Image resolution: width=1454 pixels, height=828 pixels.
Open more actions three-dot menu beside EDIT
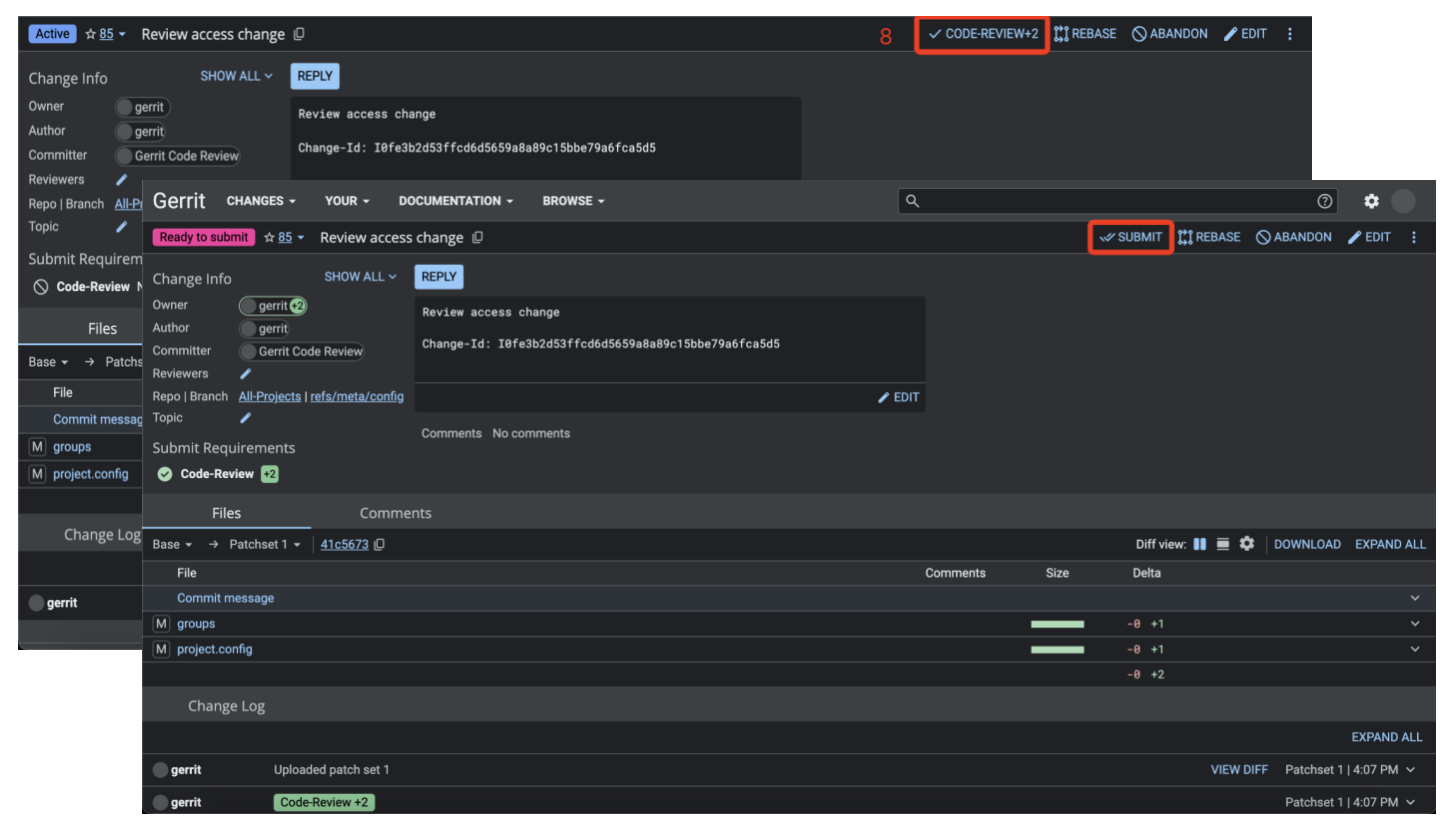pos(1414,238)
